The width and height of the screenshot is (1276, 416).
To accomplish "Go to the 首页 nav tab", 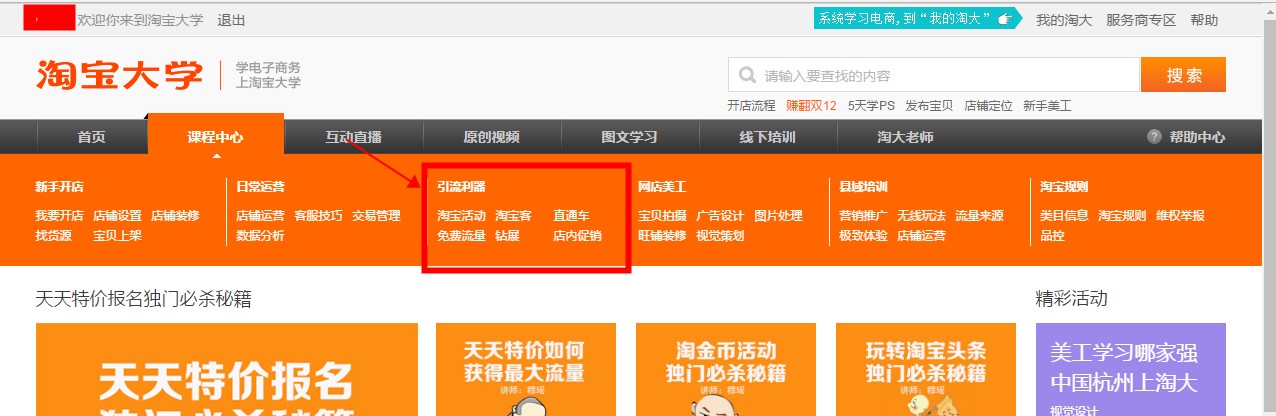I will click(x=91, y=137).
